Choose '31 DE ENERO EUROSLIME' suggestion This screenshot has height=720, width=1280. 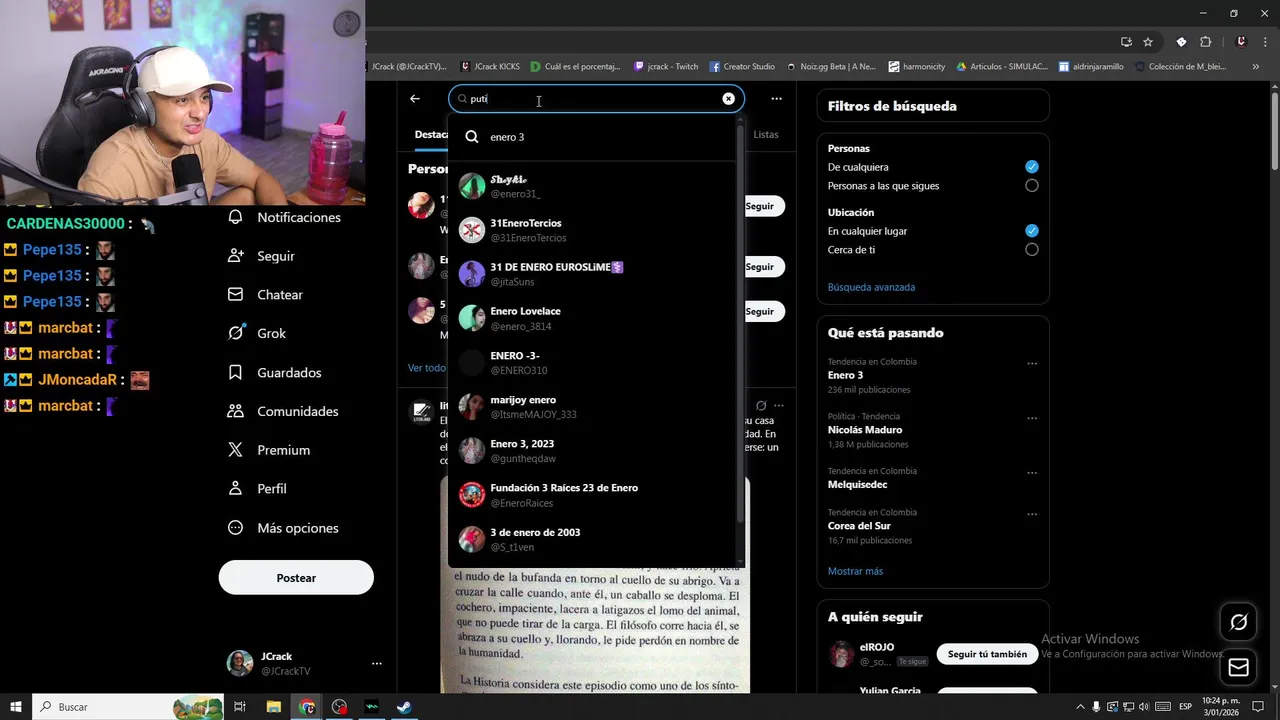(x=592, y=274)
